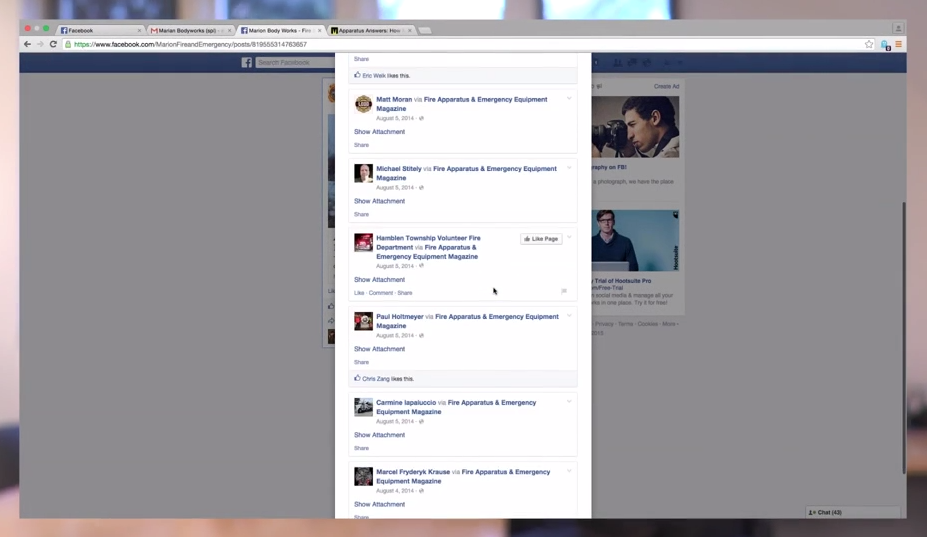Screen dimensions: 927x537
Task: Click the page's vertical scrollbar thumb
Action: [x=904, y=337]
